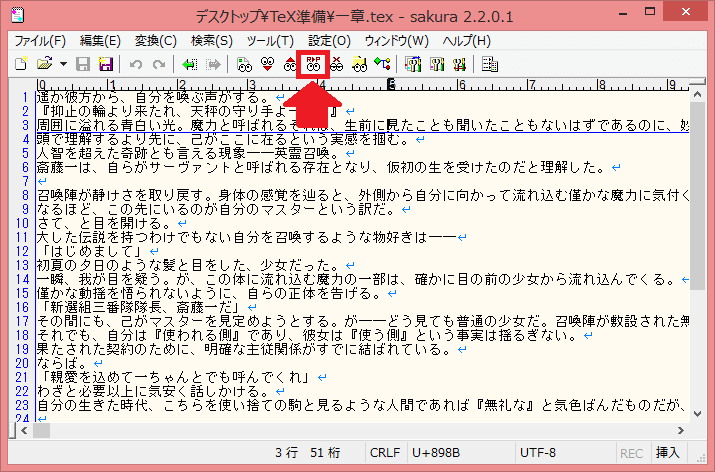Click the vertical scrollbar down arrow

pos(697,414)
